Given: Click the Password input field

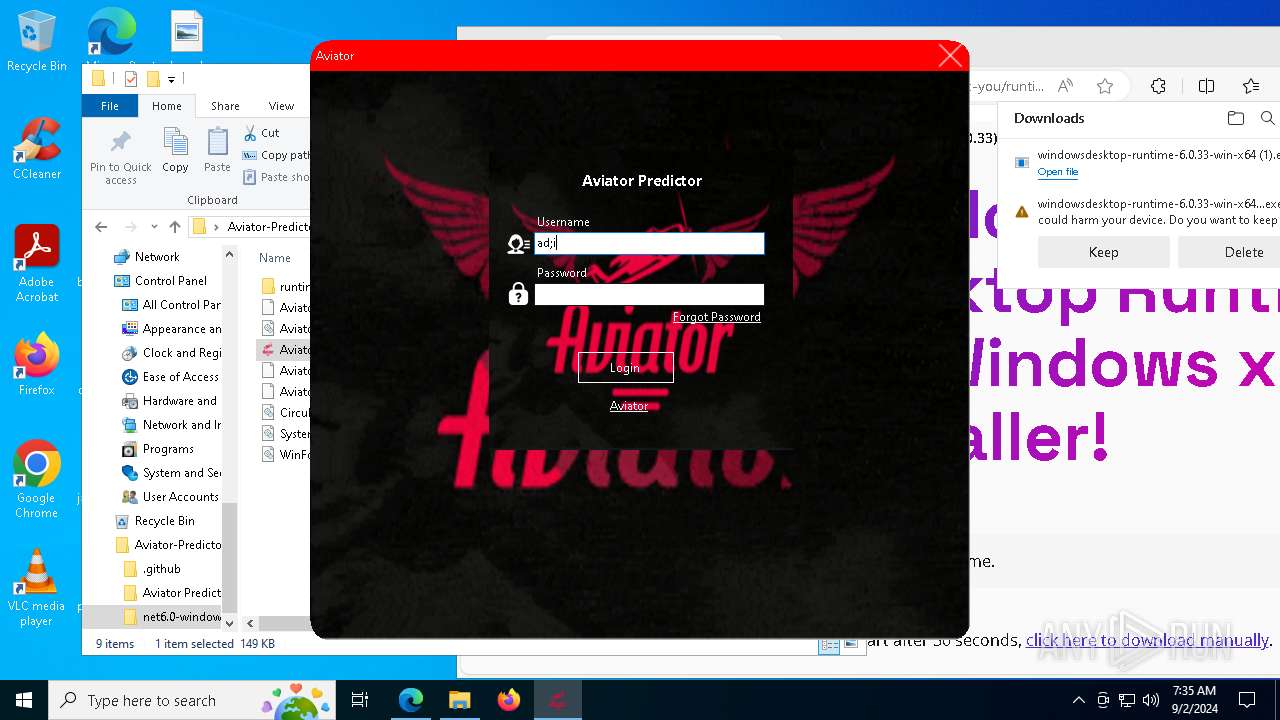Looking at the screenshot, I should [649, 294].
